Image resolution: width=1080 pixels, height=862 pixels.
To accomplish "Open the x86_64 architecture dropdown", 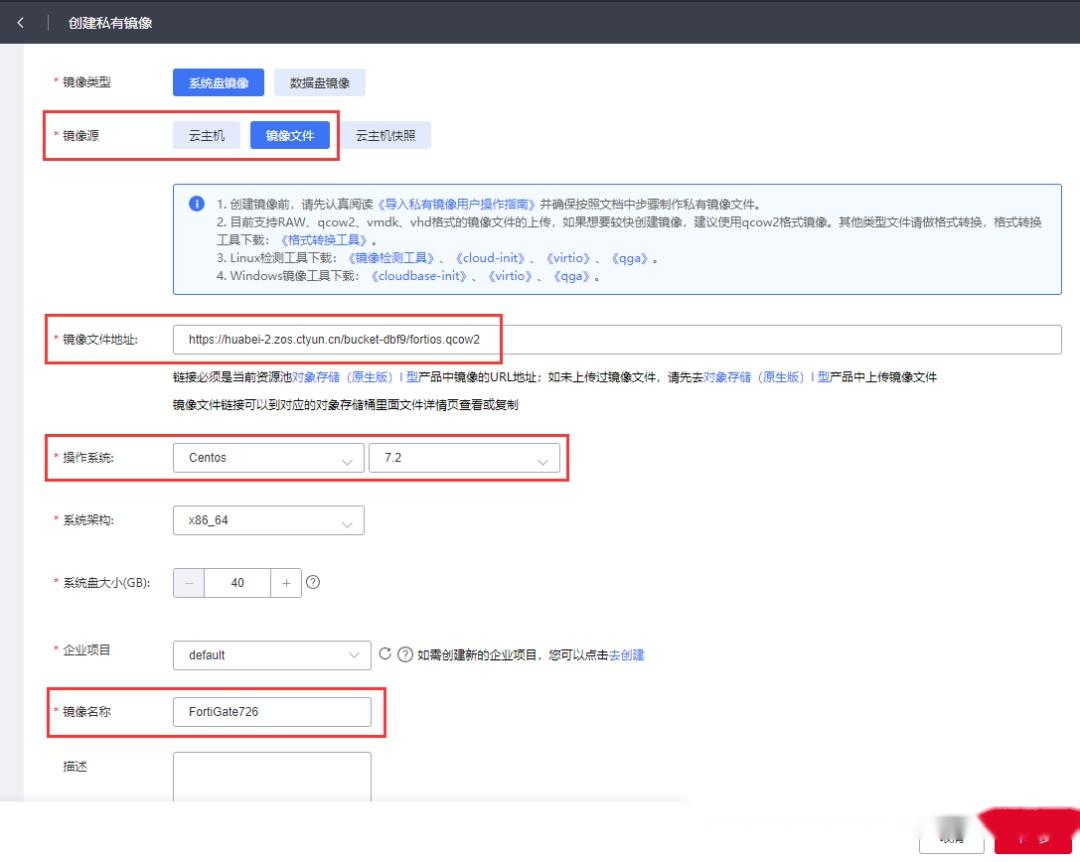I will 269,520.
